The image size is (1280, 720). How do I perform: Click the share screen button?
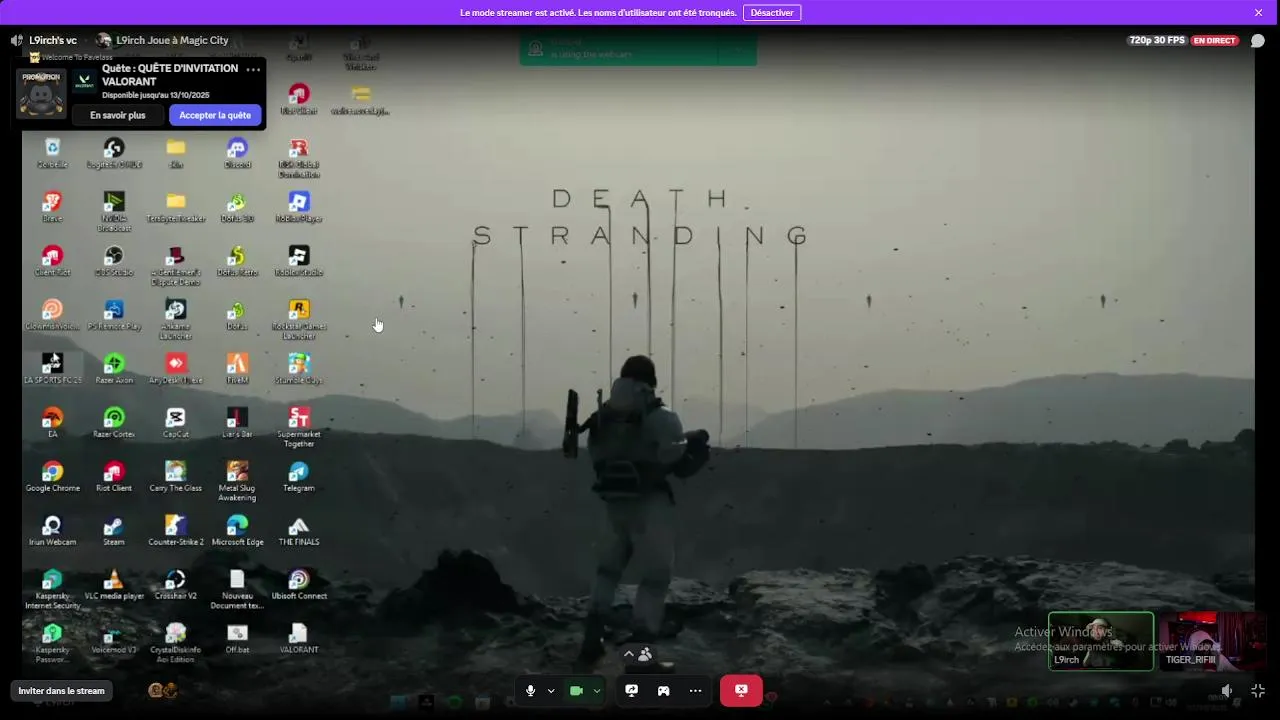[x=631, y=691]
